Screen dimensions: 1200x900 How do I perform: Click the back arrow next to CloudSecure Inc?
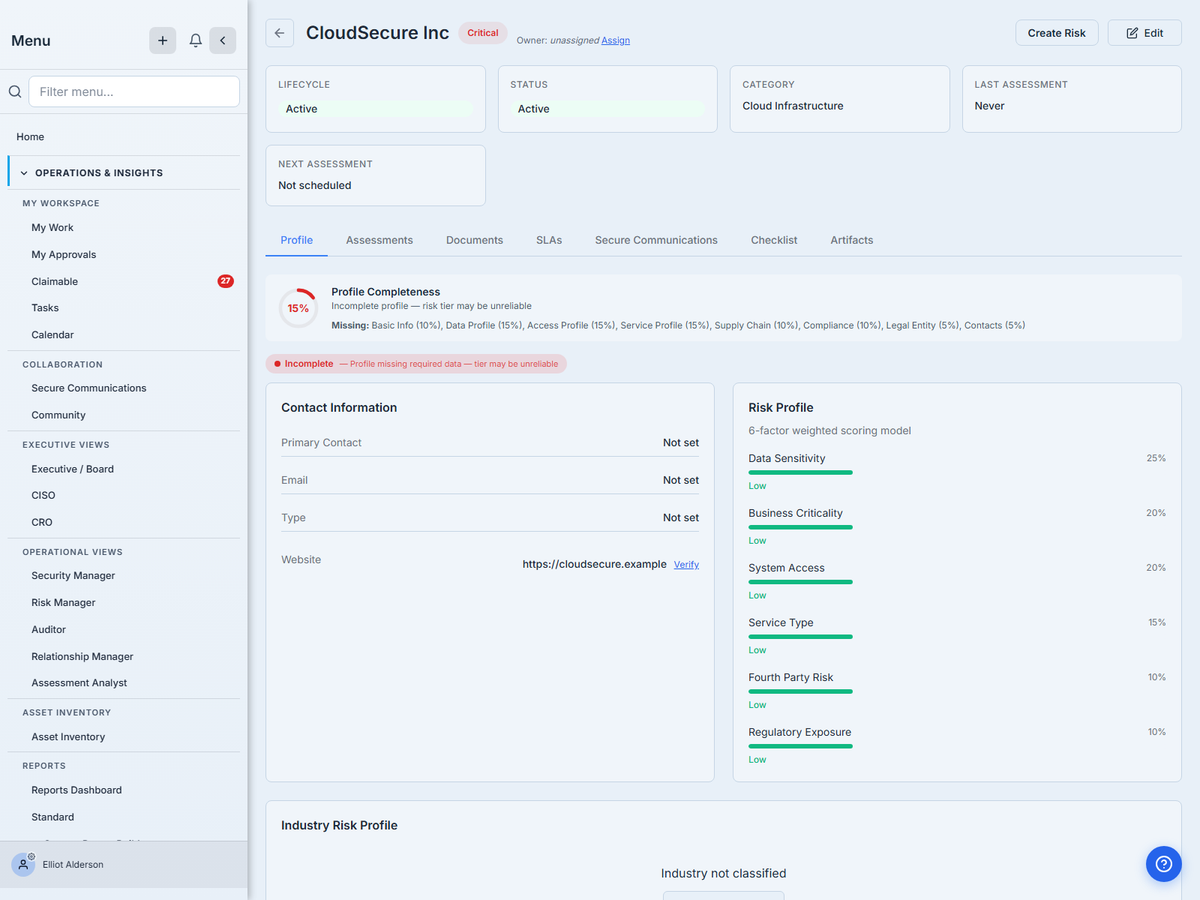(x=280, y=33)
